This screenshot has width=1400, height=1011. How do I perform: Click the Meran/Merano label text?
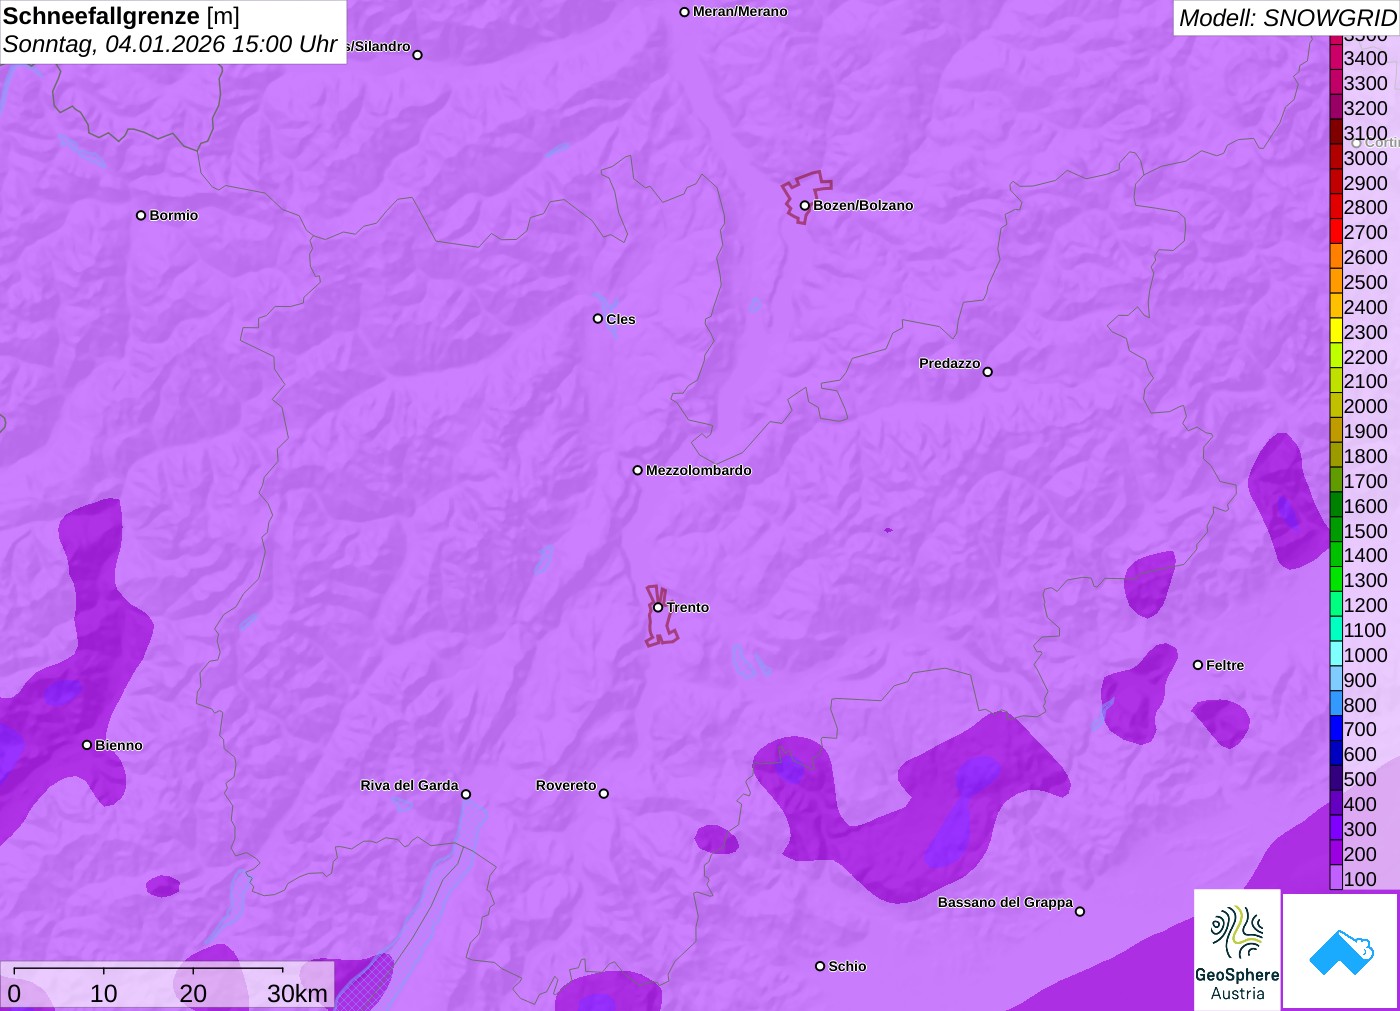[x=740, y=12]
